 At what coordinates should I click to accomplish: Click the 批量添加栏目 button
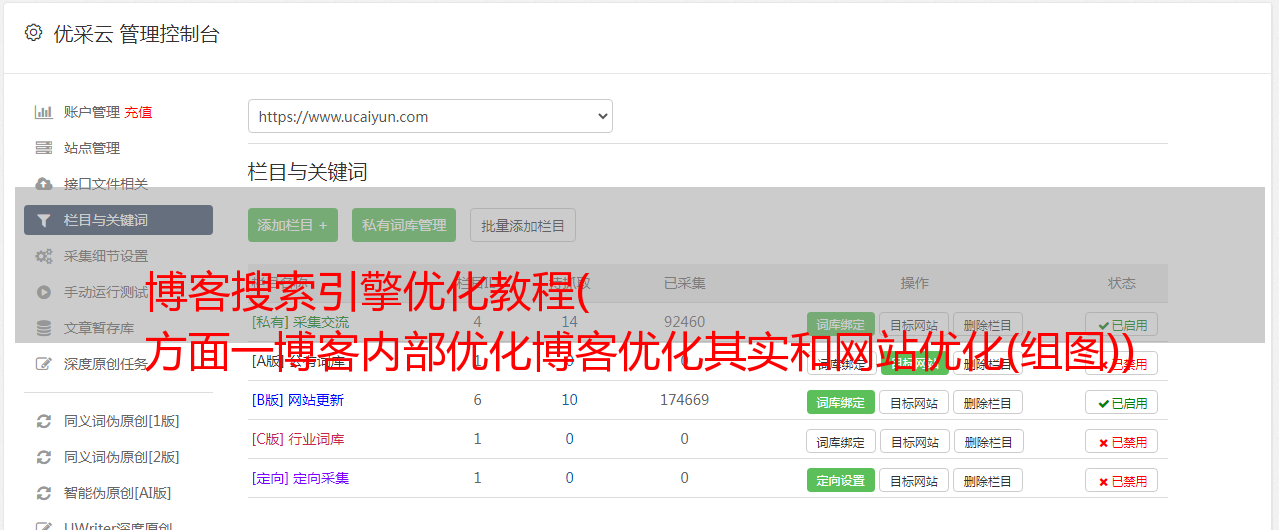tap(523, 225)
